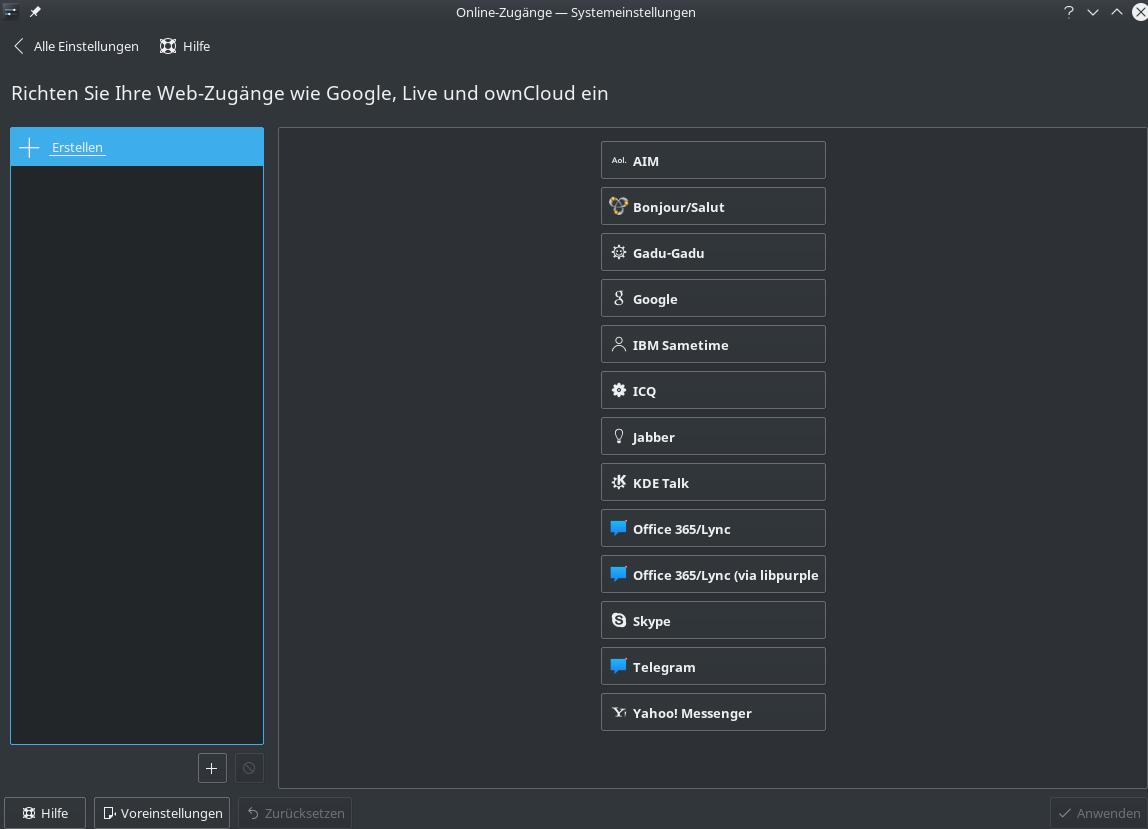Click the Anwenden button
1148x829 pixels.
tap(1099, 813)
